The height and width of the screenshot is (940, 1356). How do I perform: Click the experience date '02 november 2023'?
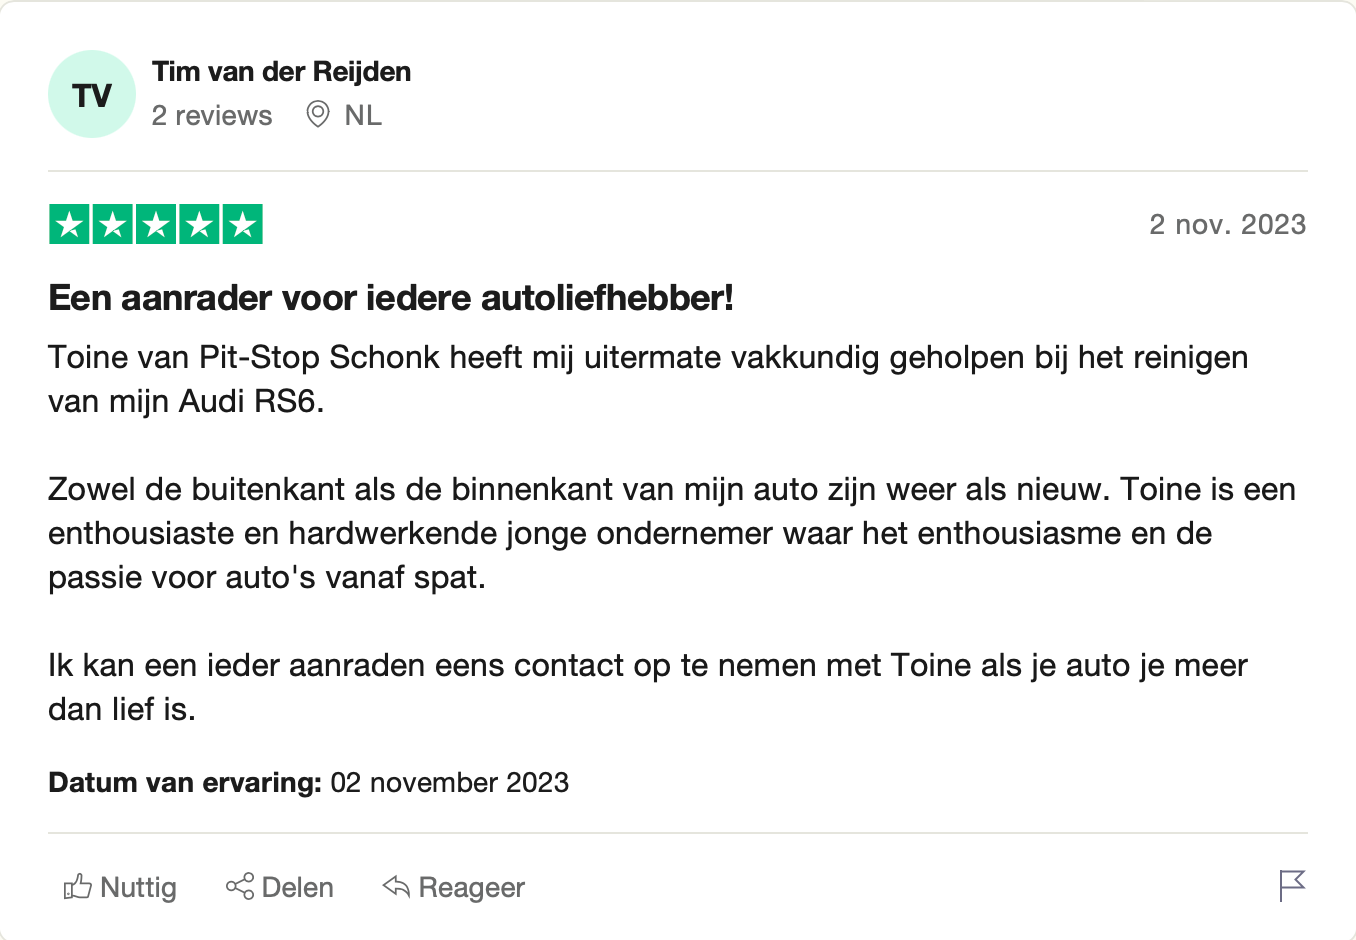[x=450, y=782]
